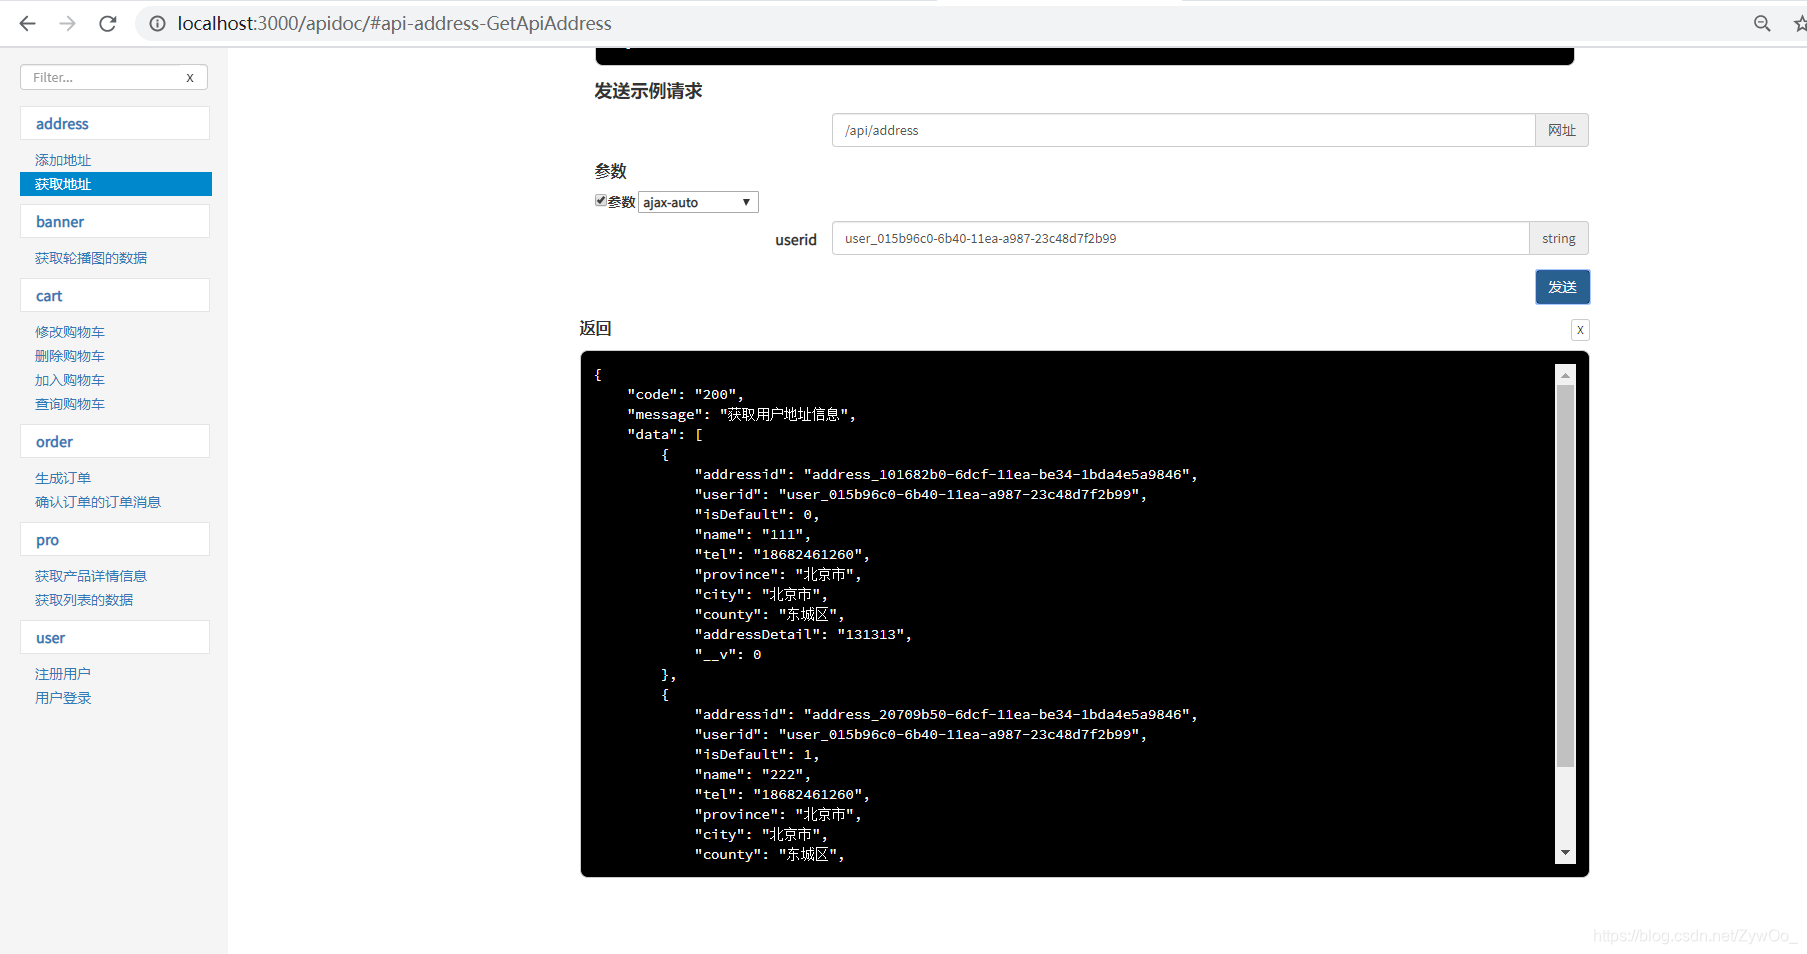
Task: Clear the sidebar Filter field with x
Action: [x=190, y=77]
